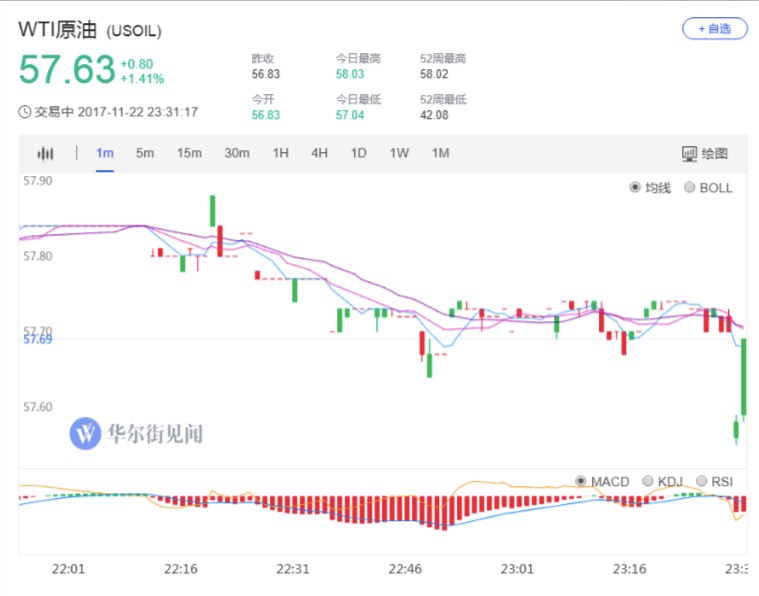Select the 4H timeframe tab
759x596 pixels.
[x=319, y=153]
